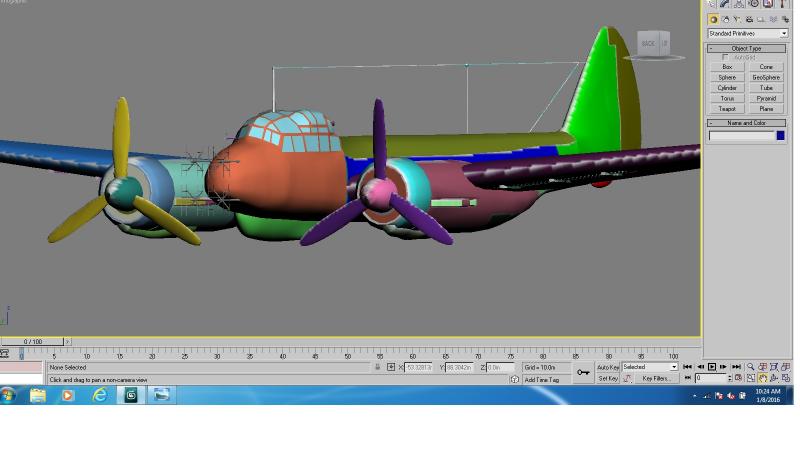This screenshot has height=450, width=800.
Task: Collapse the Object Type rollout
Action: (x=746, y=48)
